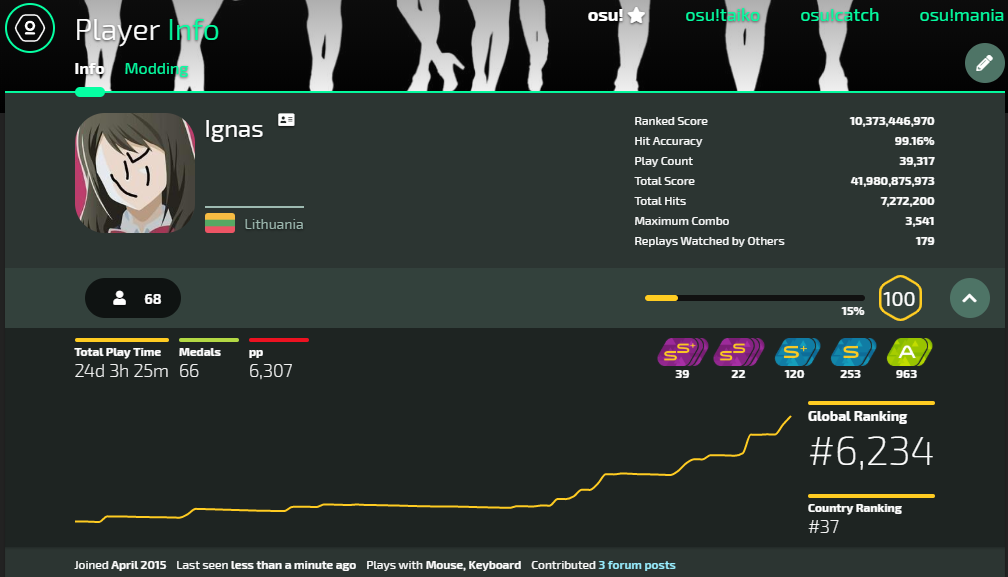
Task: Click the level 100 hexagon badge
Action: [899, 298]
